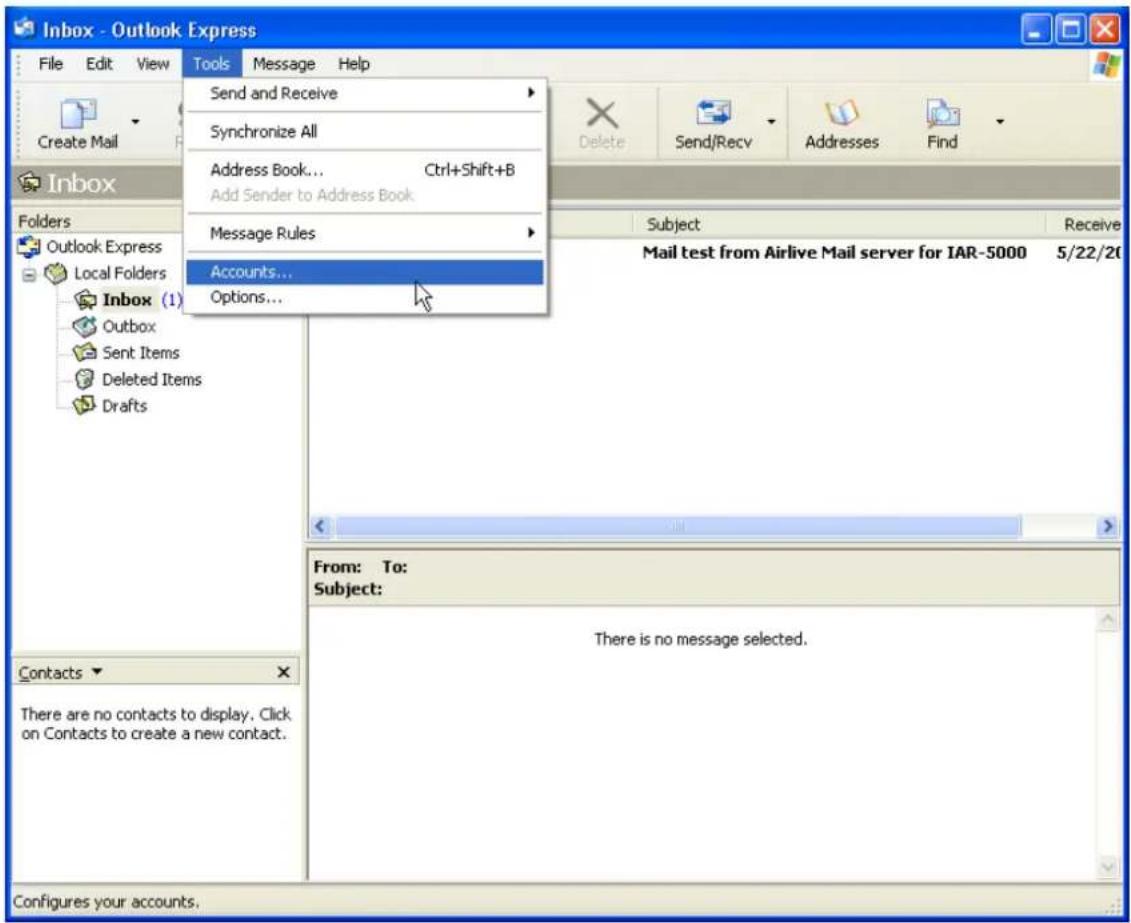
Task: Click the Deleted Items folder icon
Action: (x=84, y=379)
